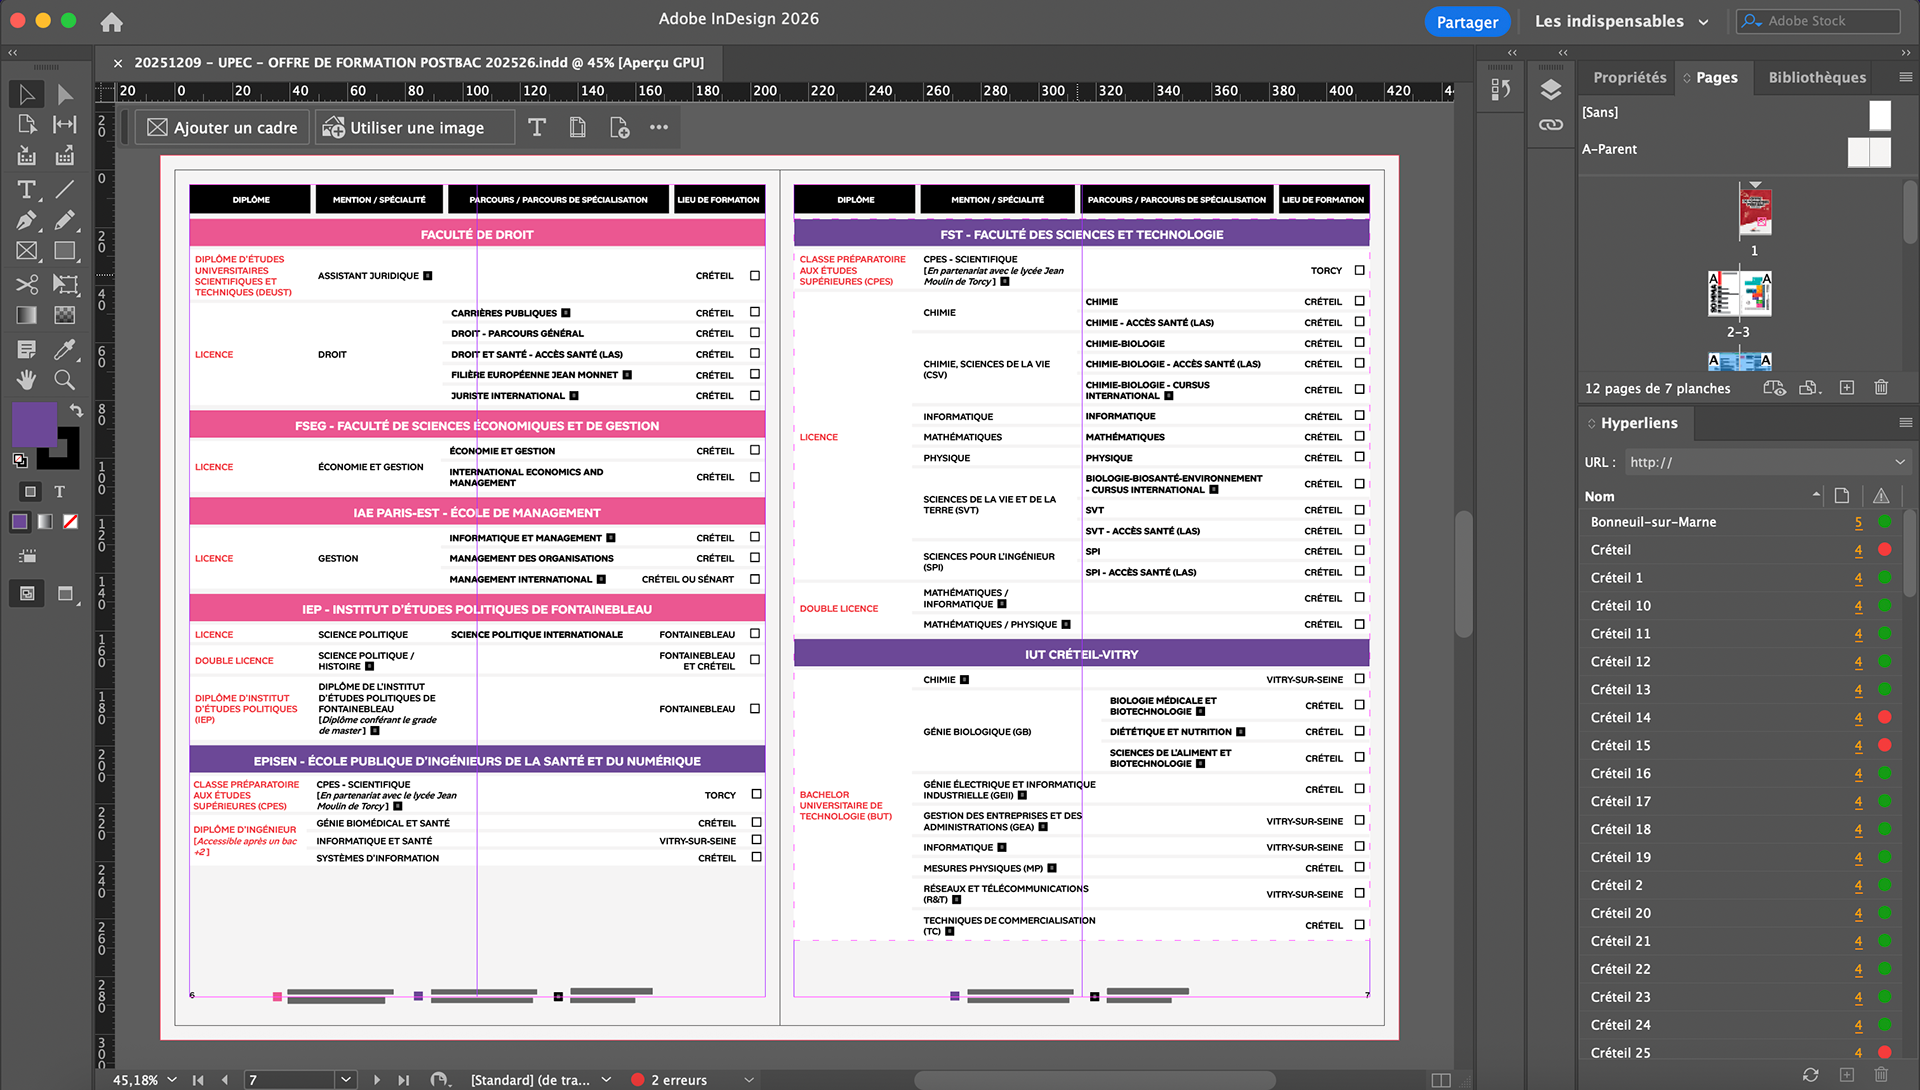This screenshot has width=1920, height=1090.
Task: Activate the Eyedropper tool
Action: 65,348
